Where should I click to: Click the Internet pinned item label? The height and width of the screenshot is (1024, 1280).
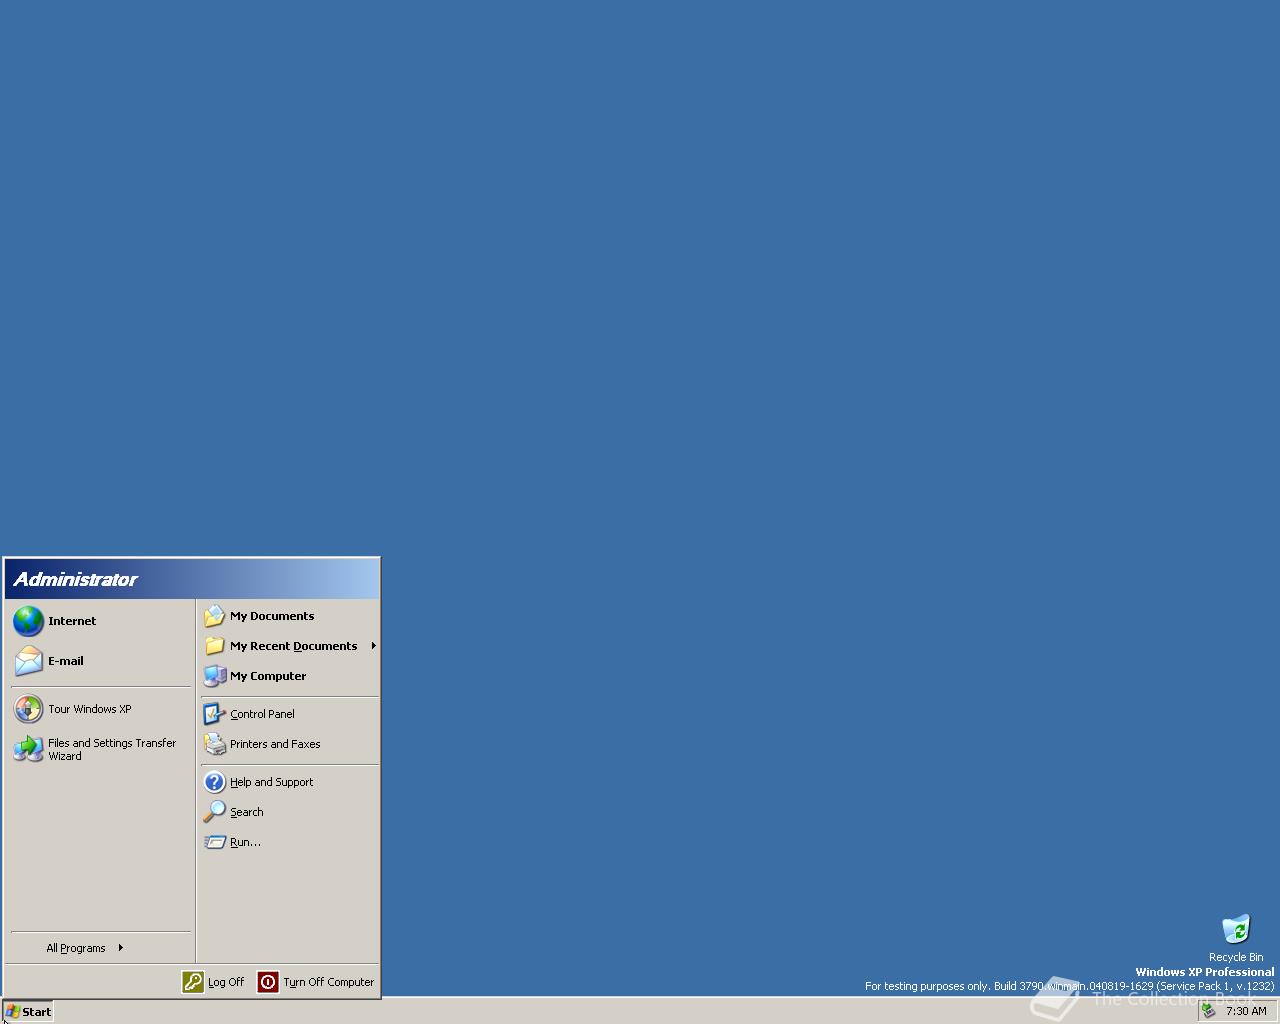coord(72,621)
